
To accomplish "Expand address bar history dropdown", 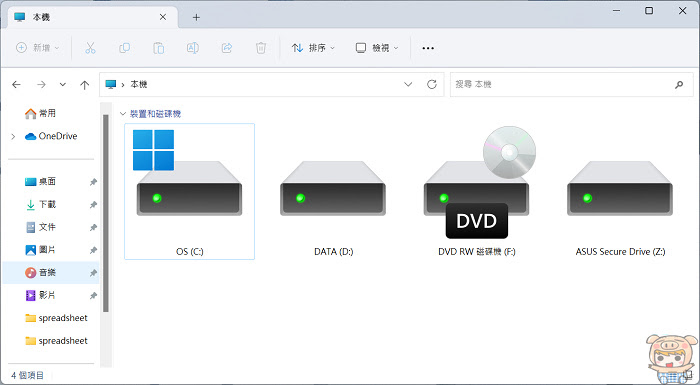I will coord(408,84).
